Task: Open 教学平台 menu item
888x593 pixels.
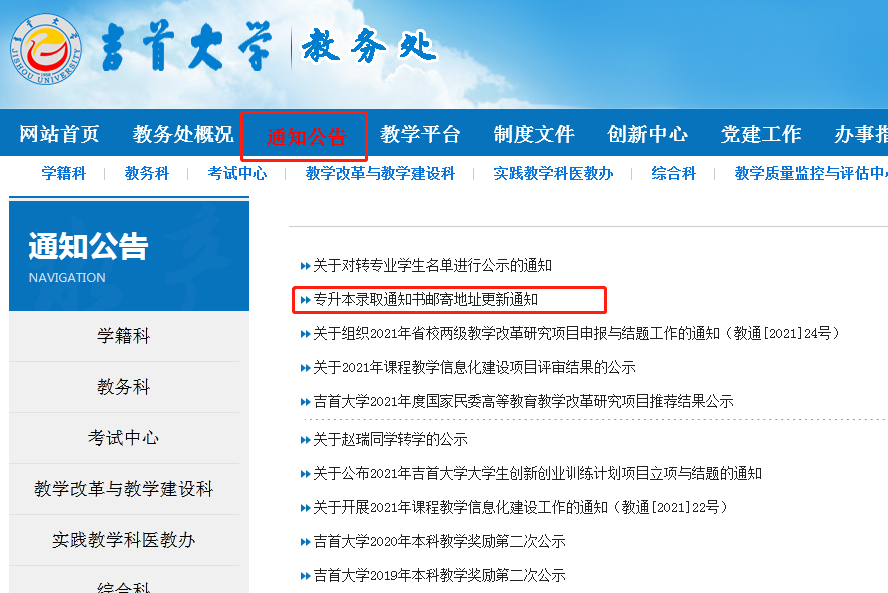Action: (x=420, y=134)
